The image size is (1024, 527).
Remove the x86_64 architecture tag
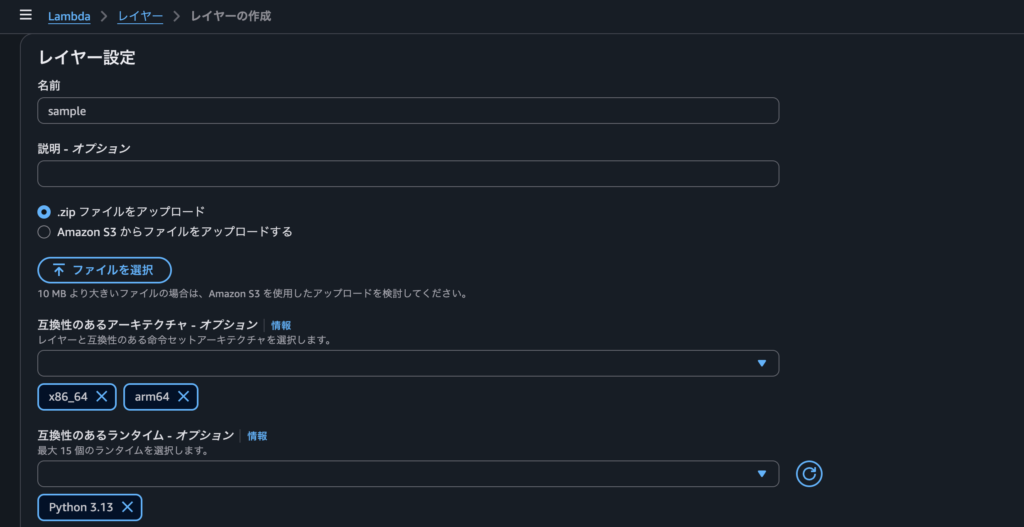point(102,396)
